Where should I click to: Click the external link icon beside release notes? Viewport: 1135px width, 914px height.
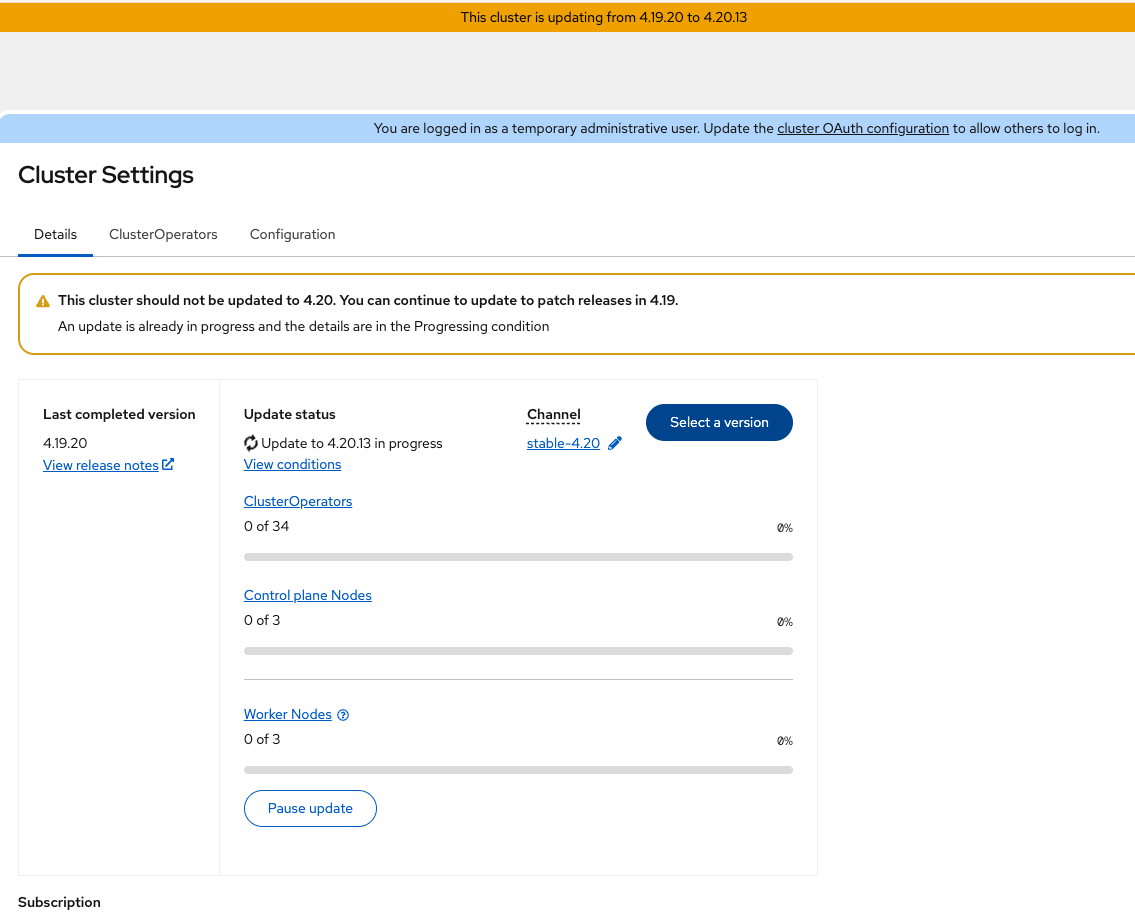pyautogui.click(x=168, y=465)
